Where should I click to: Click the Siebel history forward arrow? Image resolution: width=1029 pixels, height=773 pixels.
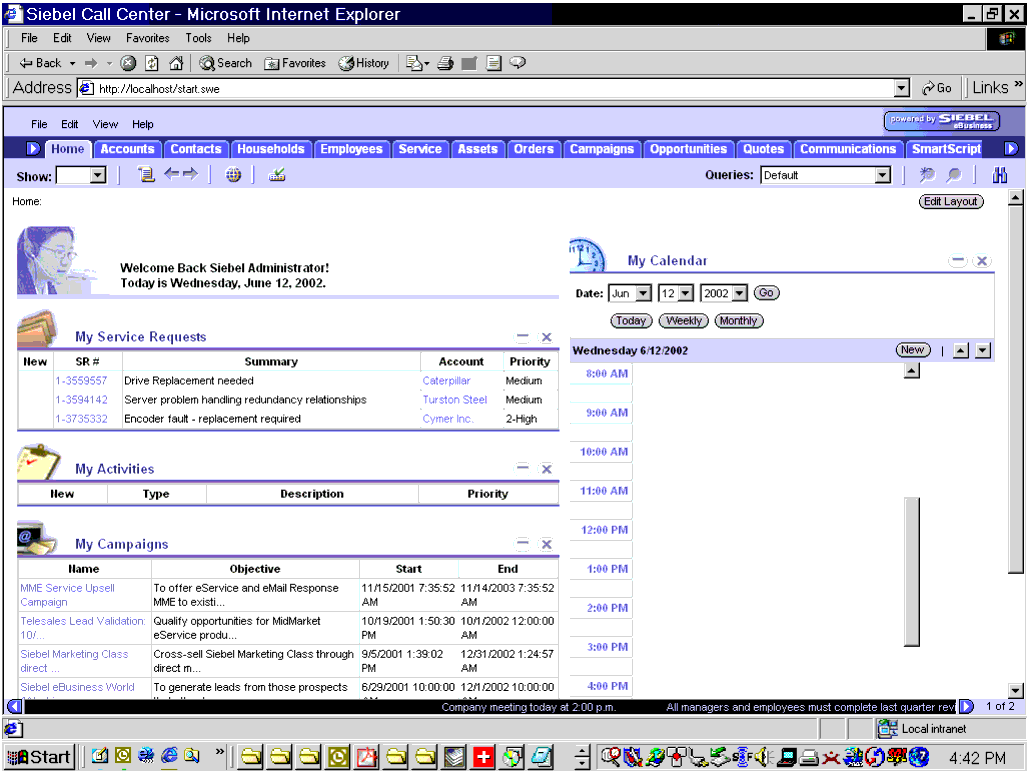point(190,174)
